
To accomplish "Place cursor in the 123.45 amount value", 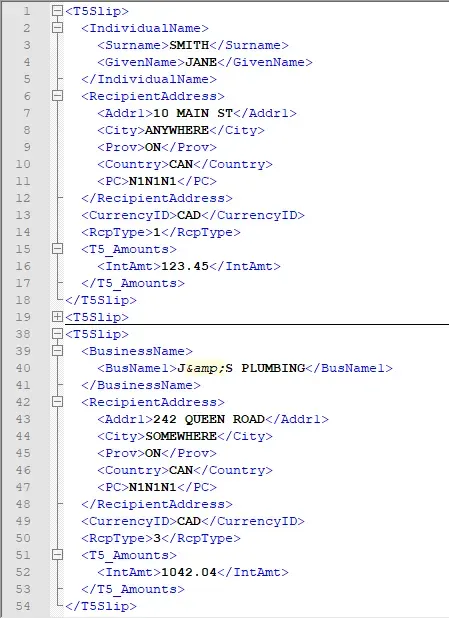I will coord(185,266).
